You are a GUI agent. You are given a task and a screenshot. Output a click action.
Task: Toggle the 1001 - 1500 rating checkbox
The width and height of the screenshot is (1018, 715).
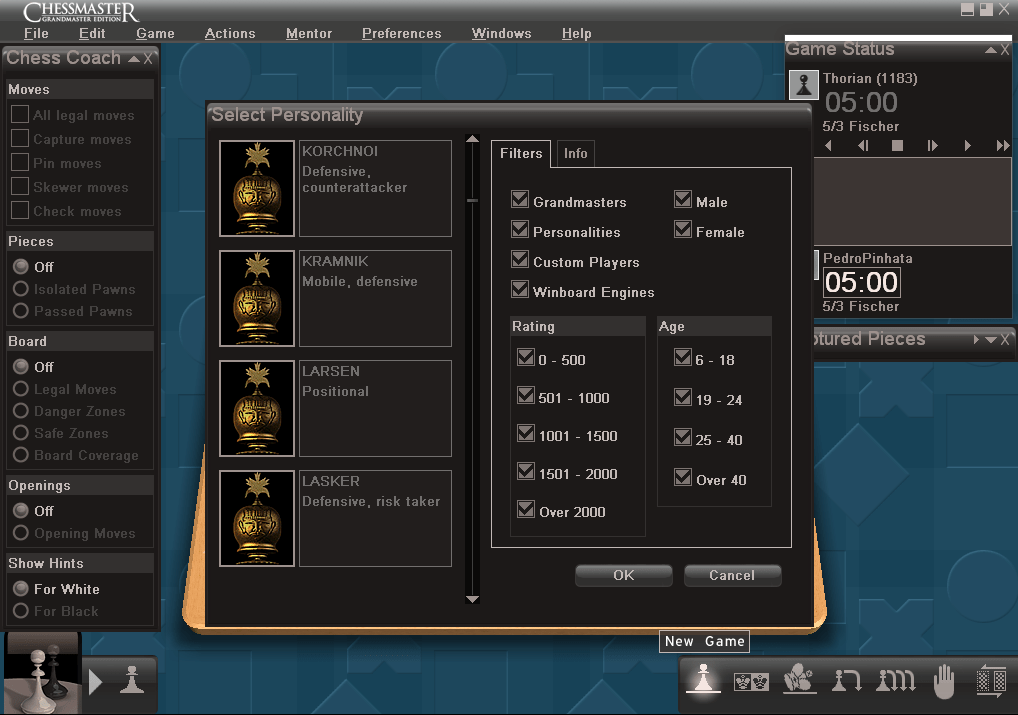point(526,433)
